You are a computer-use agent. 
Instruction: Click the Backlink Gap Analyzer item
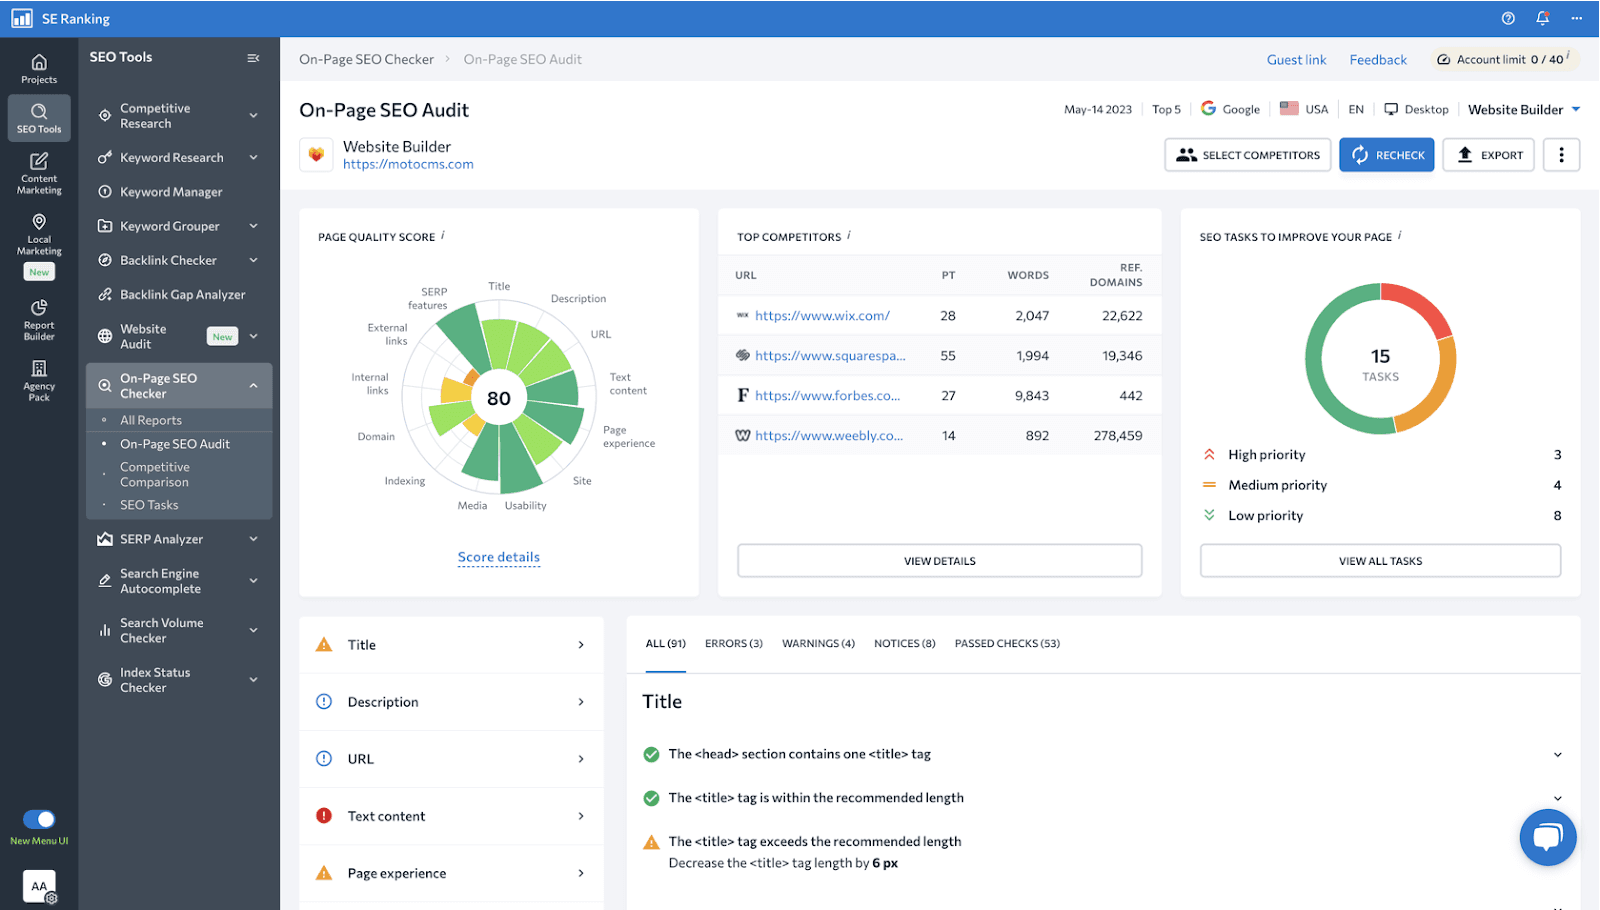[x=182, y=295]
